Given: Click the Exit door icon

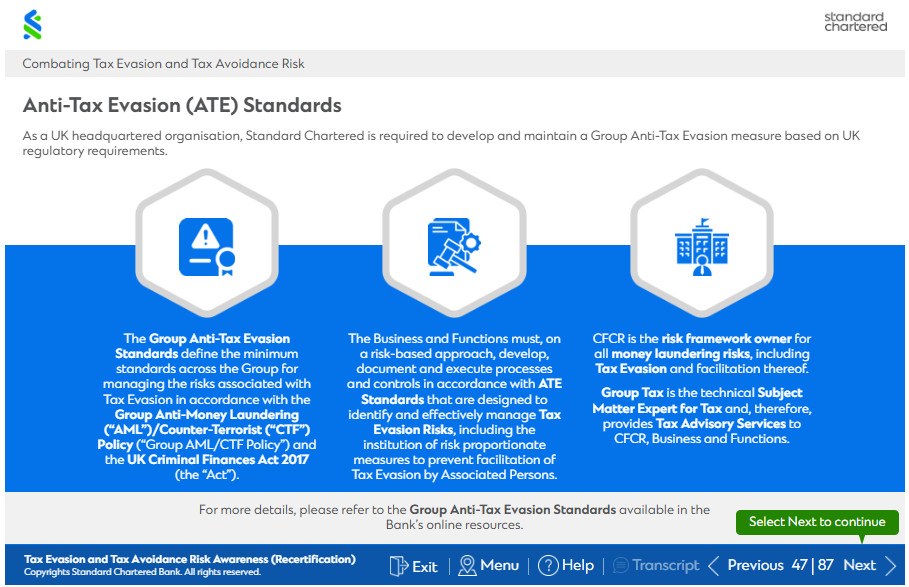Looking at the screenshot, I should point(398,566).
